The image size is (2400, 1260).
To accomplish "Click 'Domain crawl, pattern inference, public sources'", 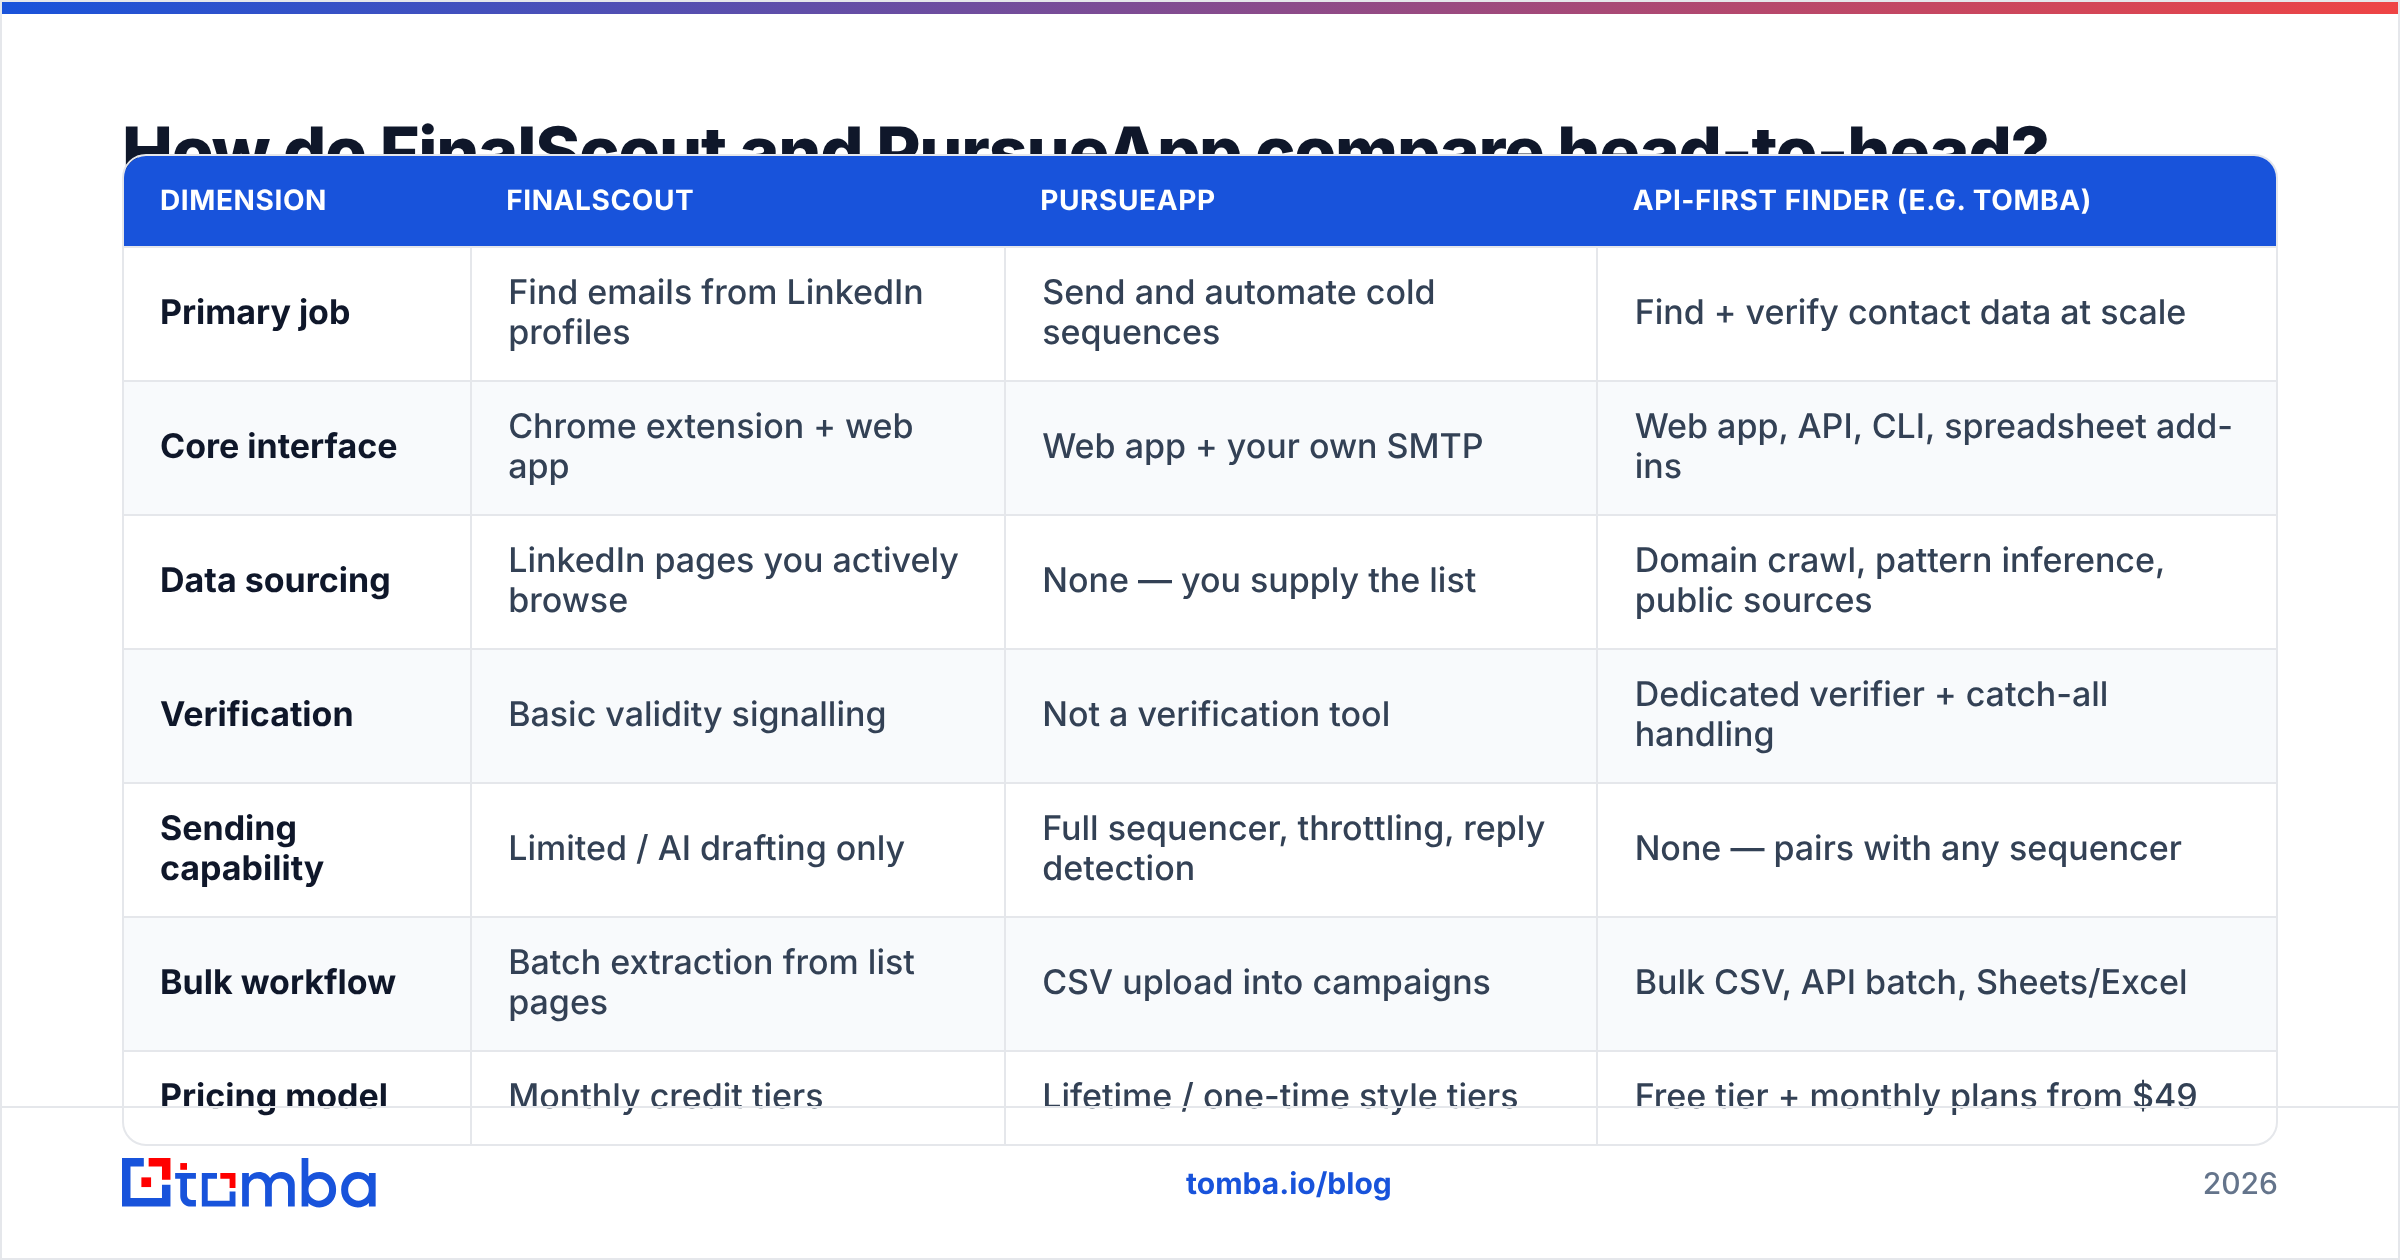I will [x=1899, y=580].
